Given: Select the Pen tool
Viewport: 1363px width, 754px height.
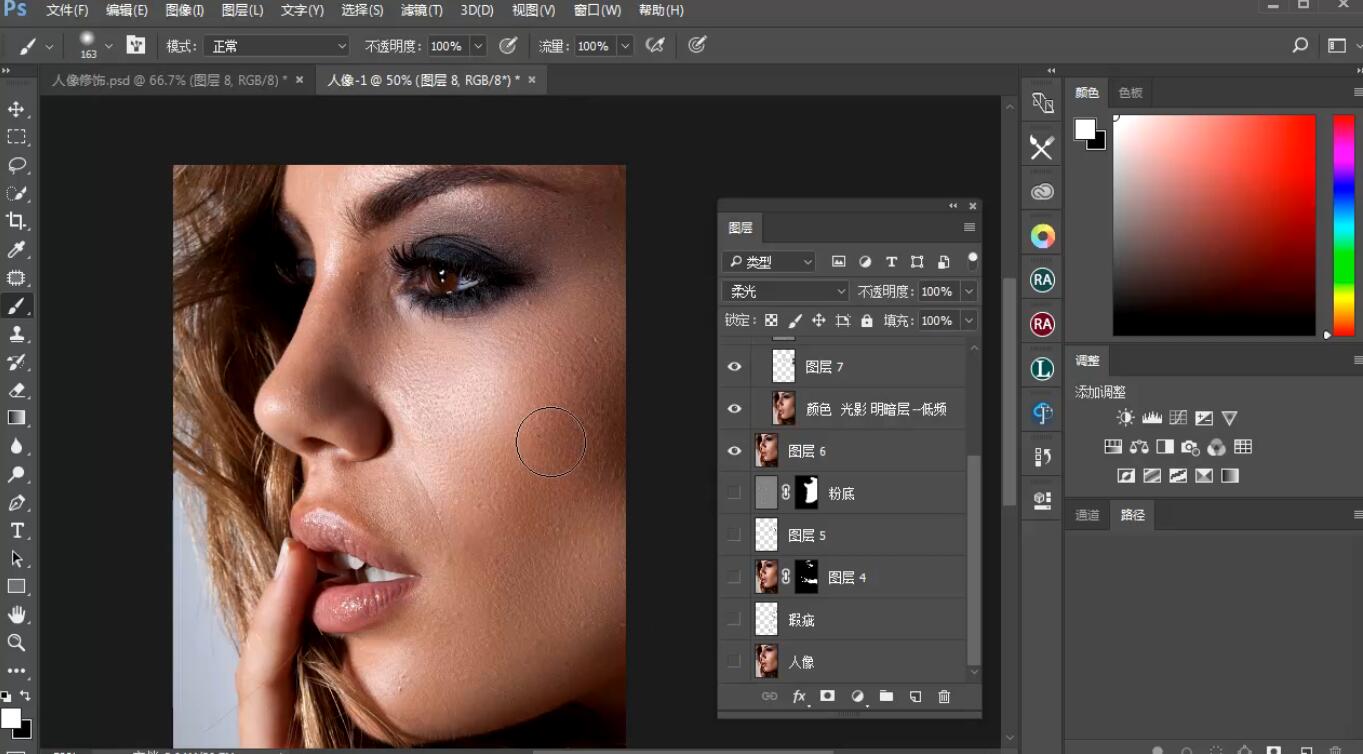Looking at the screenshot, I should click(17, 502).
